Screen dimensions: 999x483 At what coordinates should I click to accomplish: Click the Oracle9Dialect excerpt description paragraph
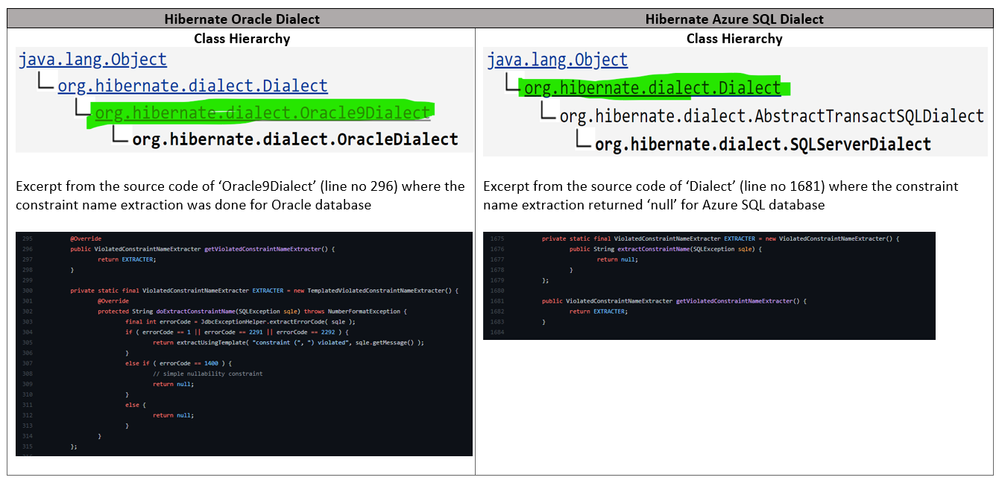(241, 195)
